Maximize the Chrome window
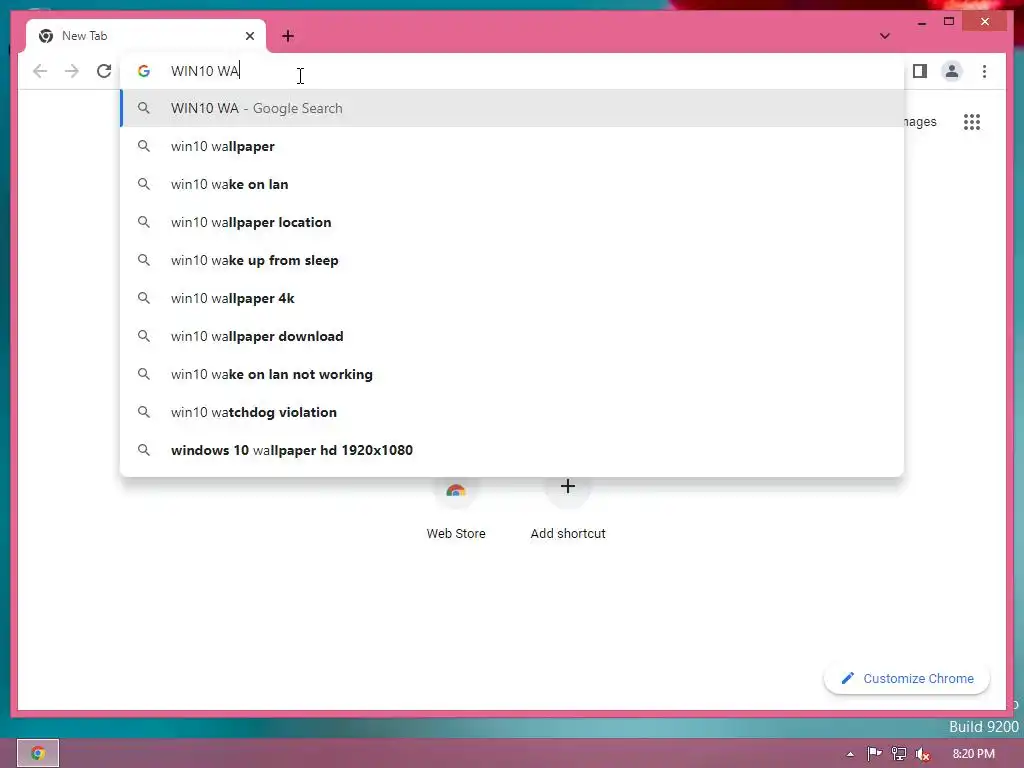This screenshot has width=1024, height=768. click(949, 22)
